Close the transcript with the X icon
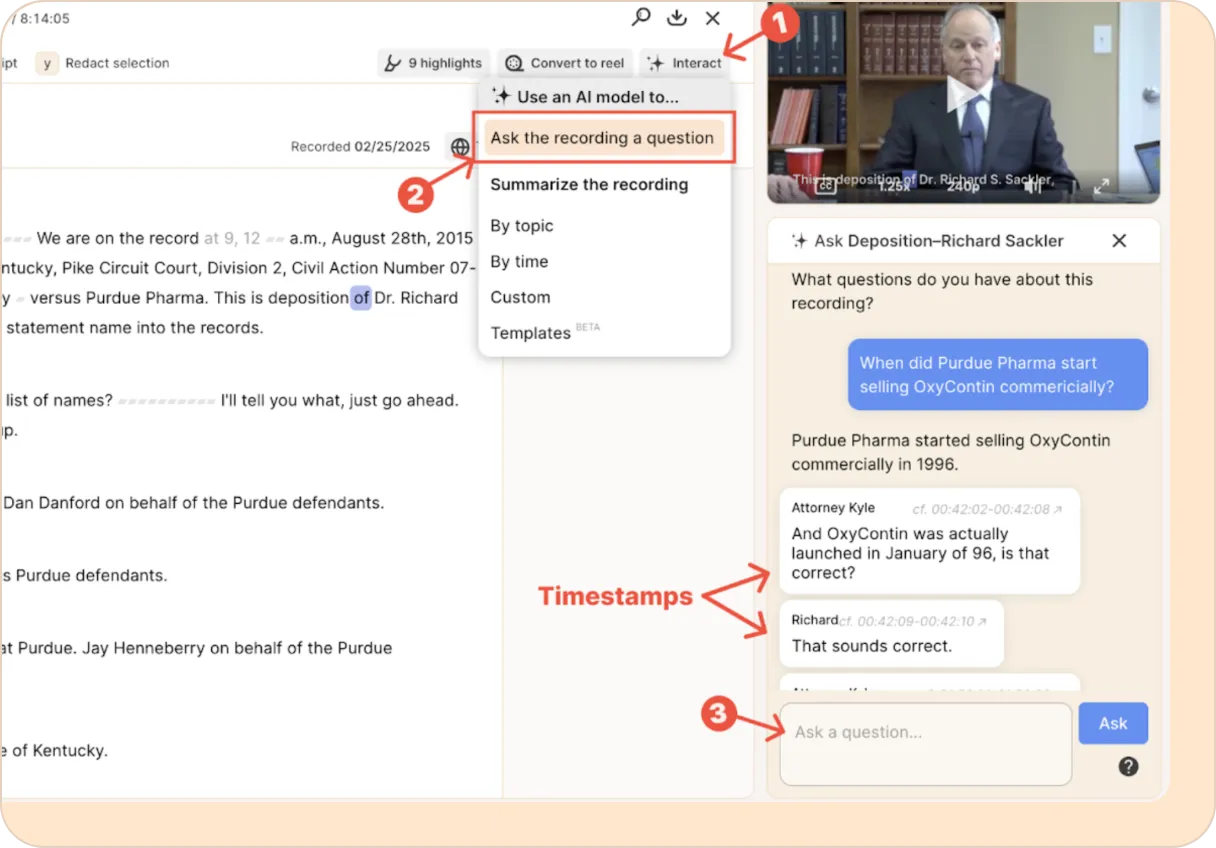Screen dimensions: 1216x848 713,18
